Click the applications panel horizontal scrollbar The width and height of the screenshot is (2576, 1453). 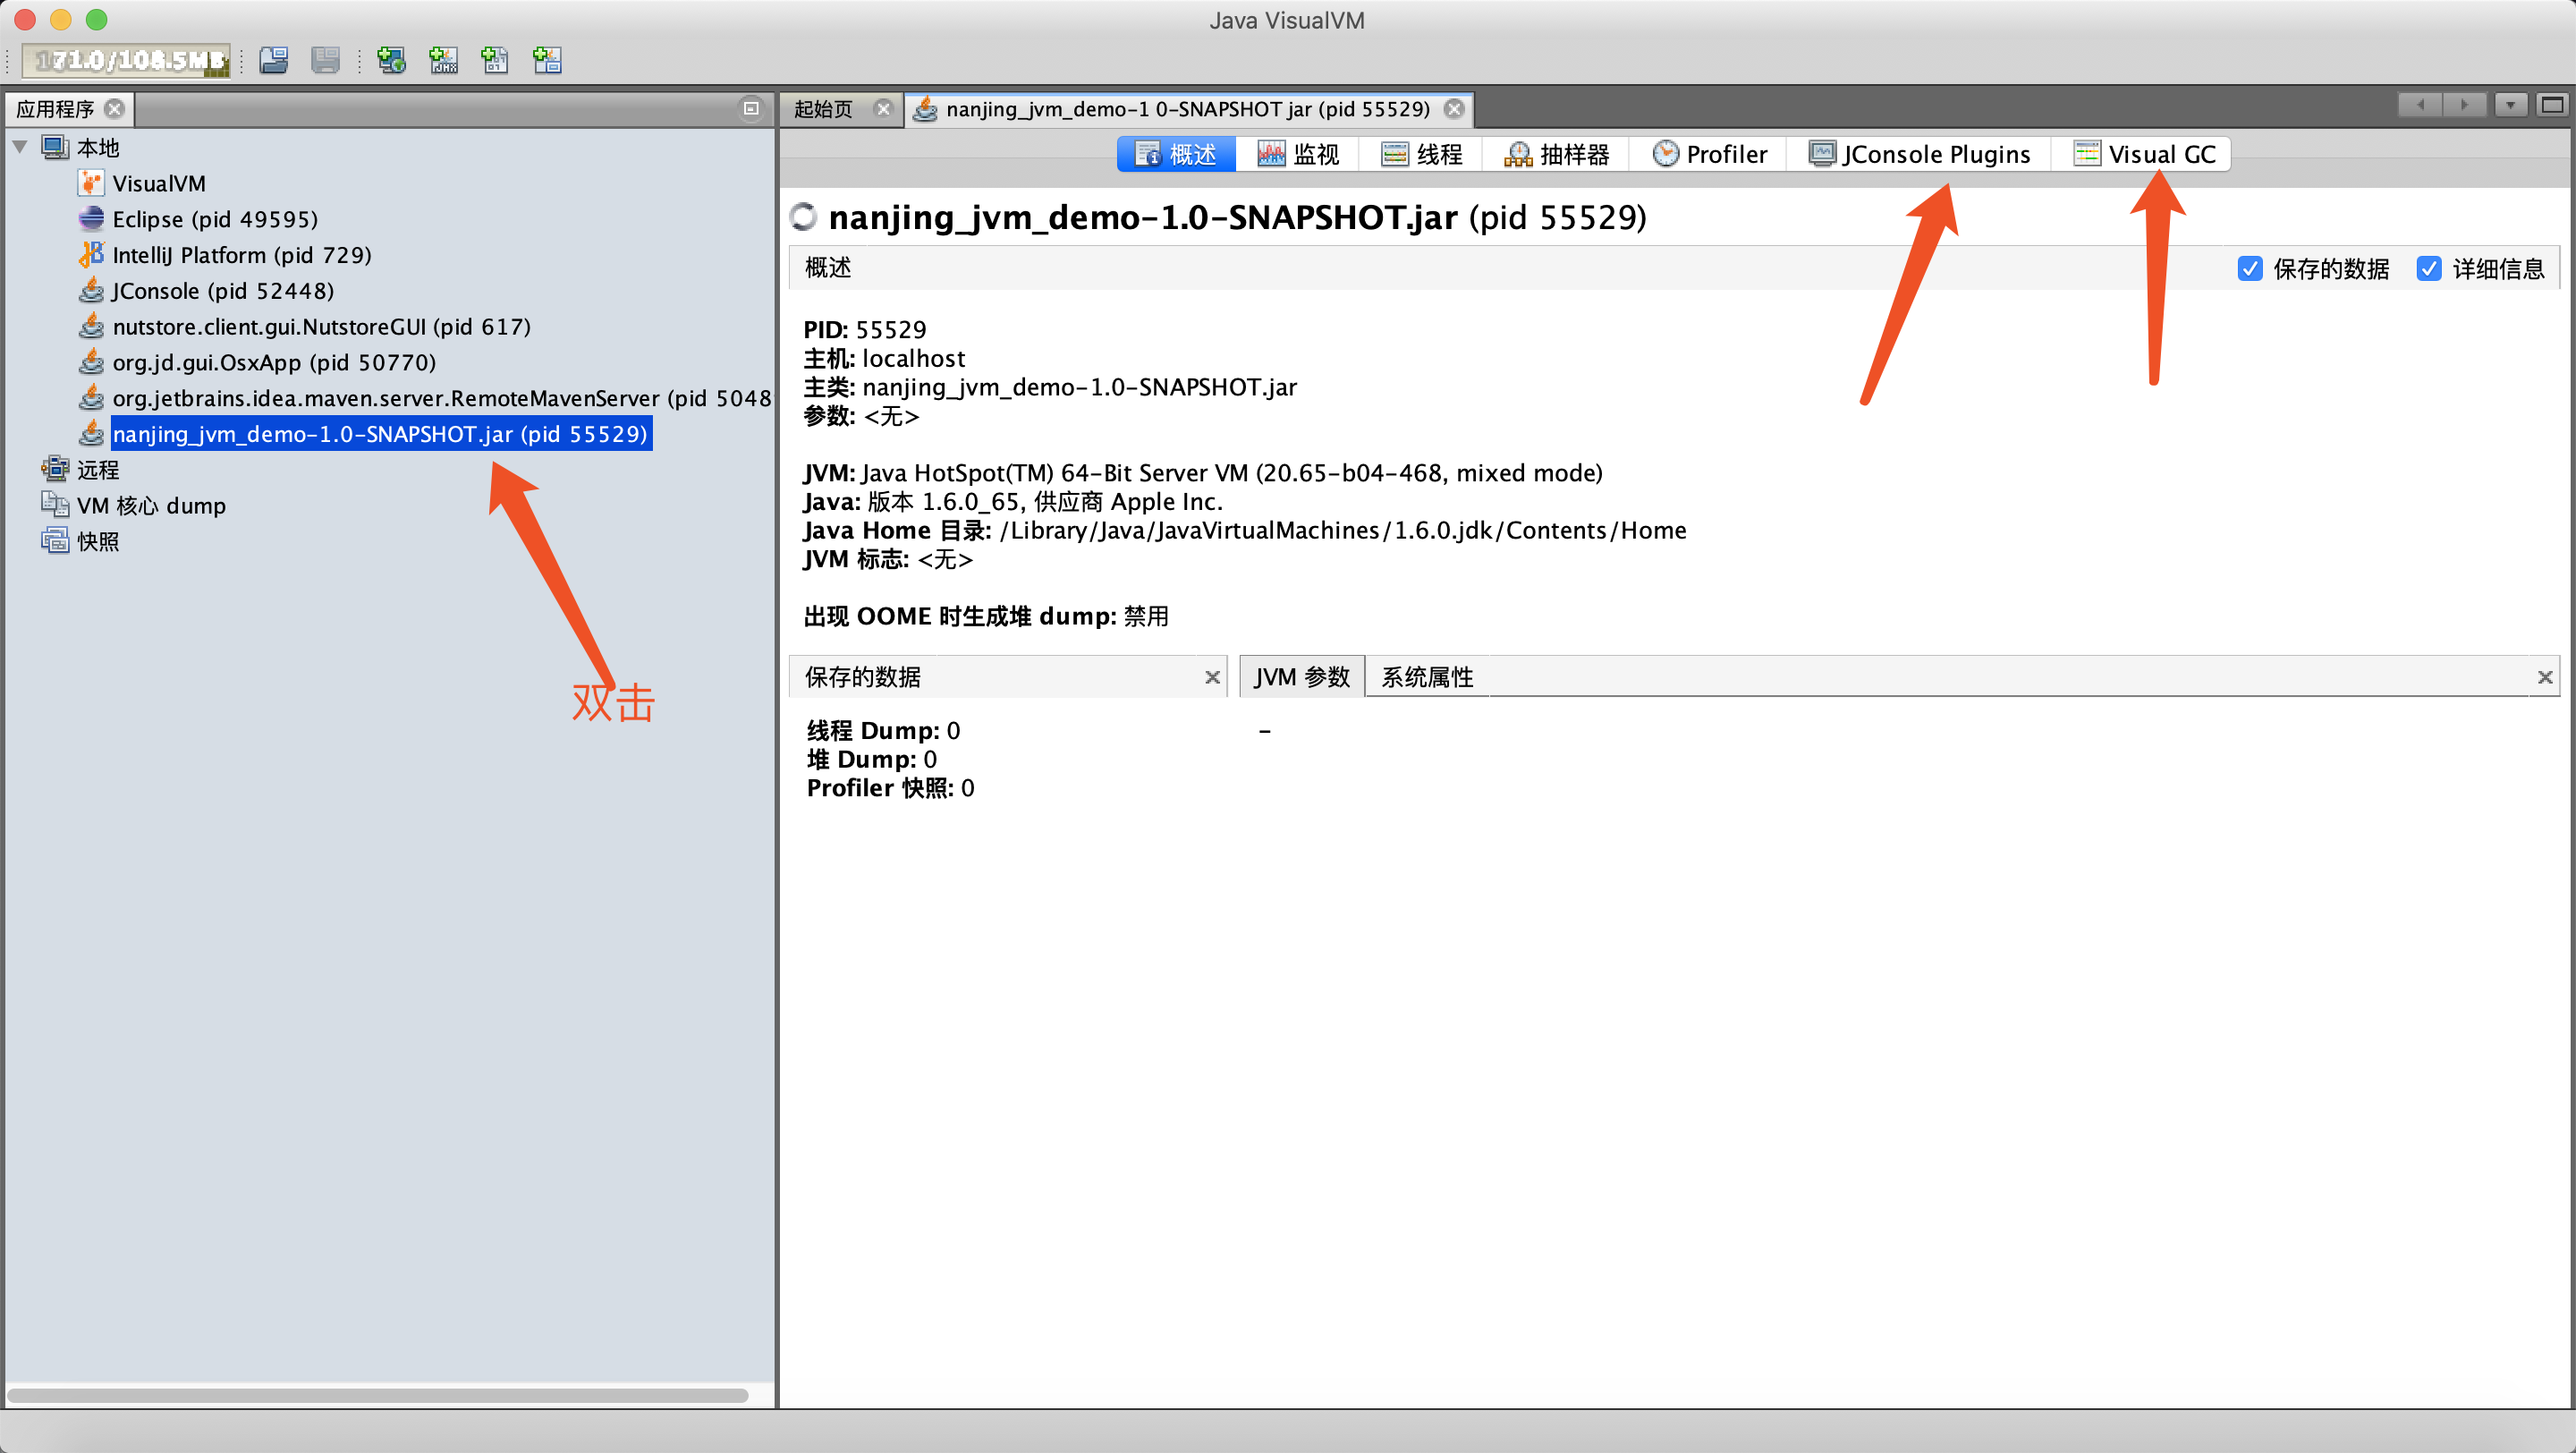pos(378,1395)
